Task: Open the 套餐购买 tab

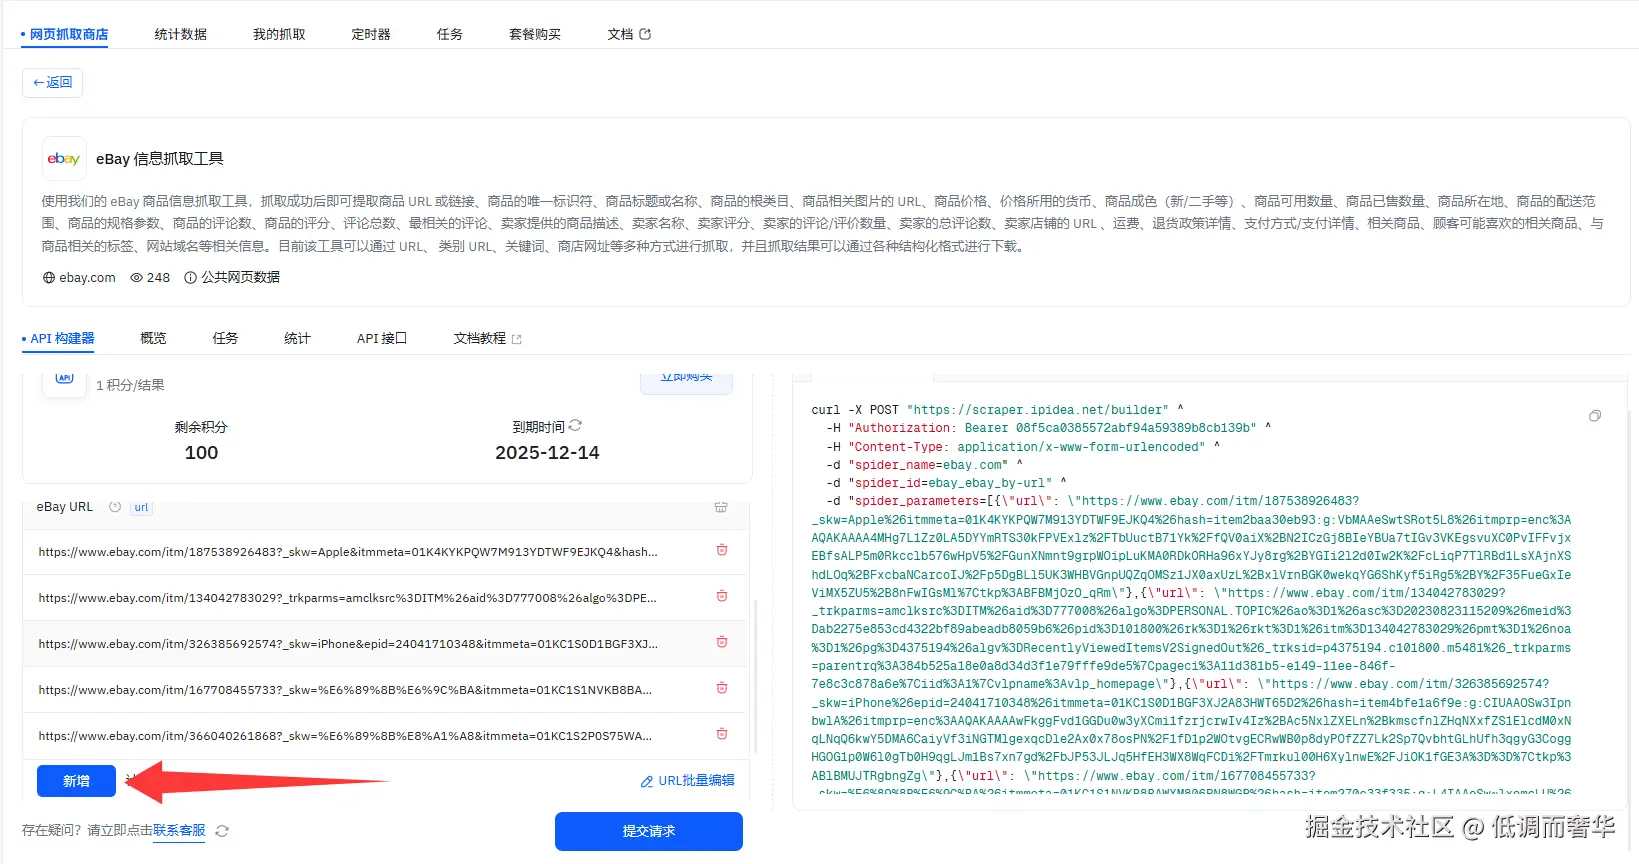Action: [x=535, y=34]
